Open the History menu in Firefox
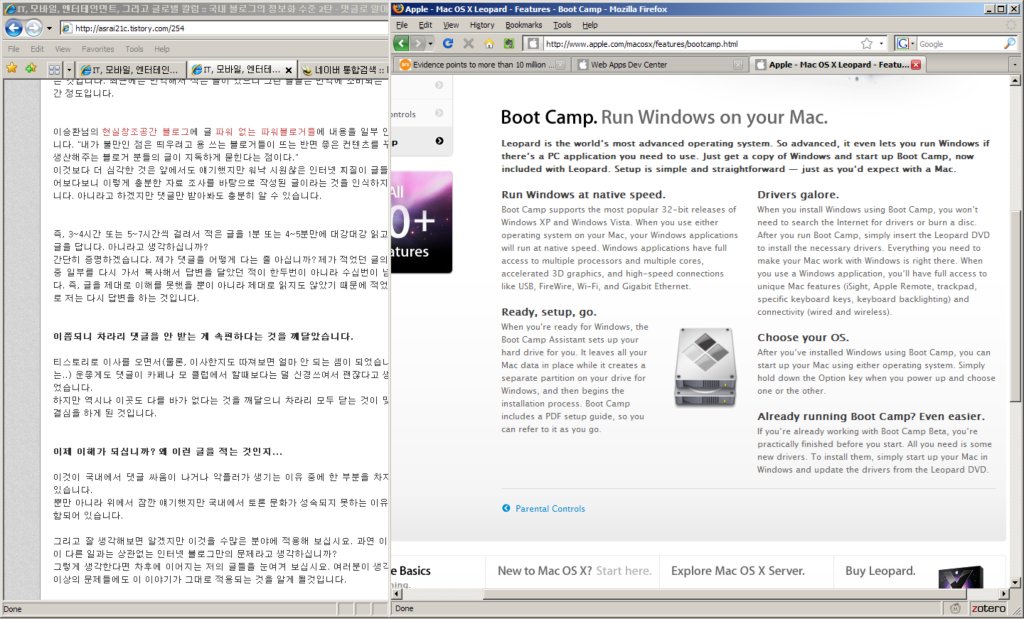Screen dimensions: 1024x619 pos(482,25)
